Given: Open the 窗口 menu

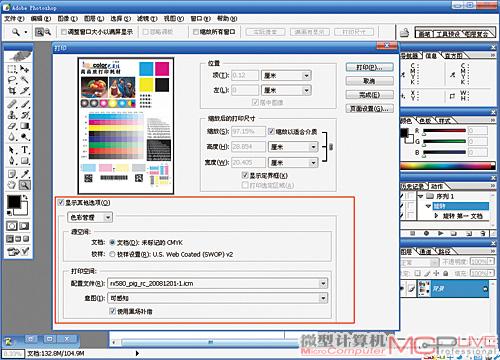Looking at the screenshot, I should pos(201,18).
